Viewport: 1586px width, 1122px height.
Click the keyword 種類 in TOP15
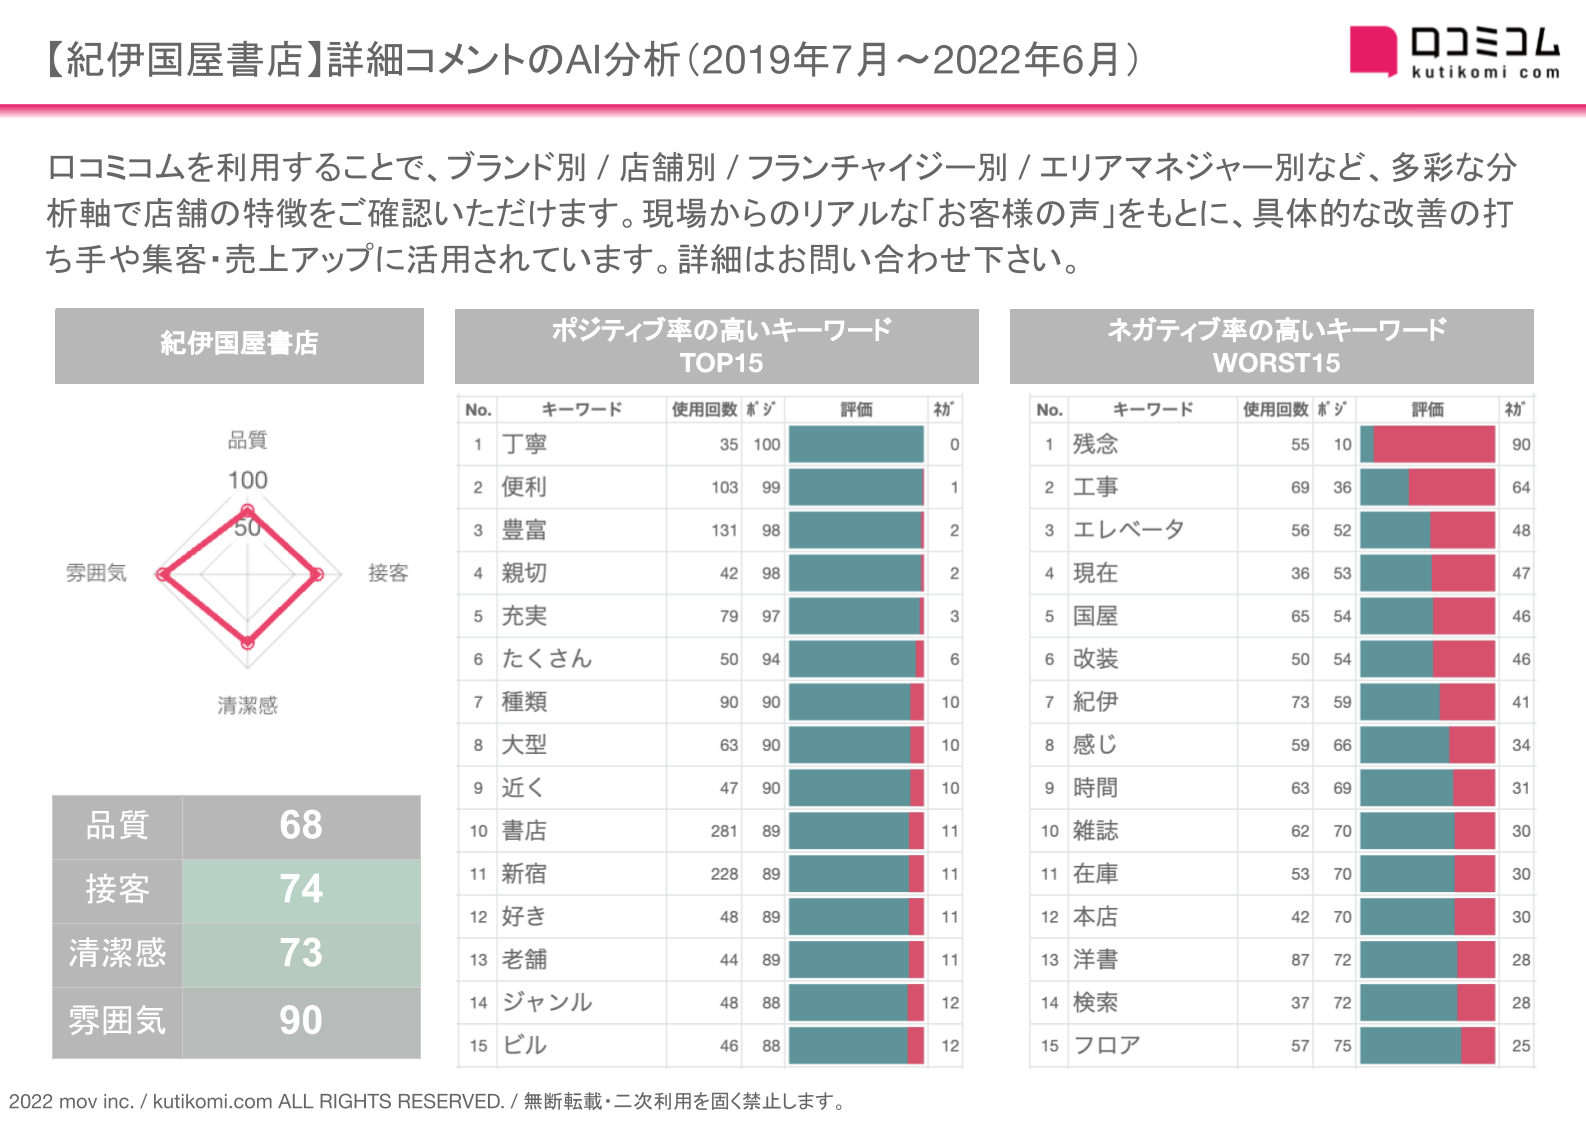(524, 702)
